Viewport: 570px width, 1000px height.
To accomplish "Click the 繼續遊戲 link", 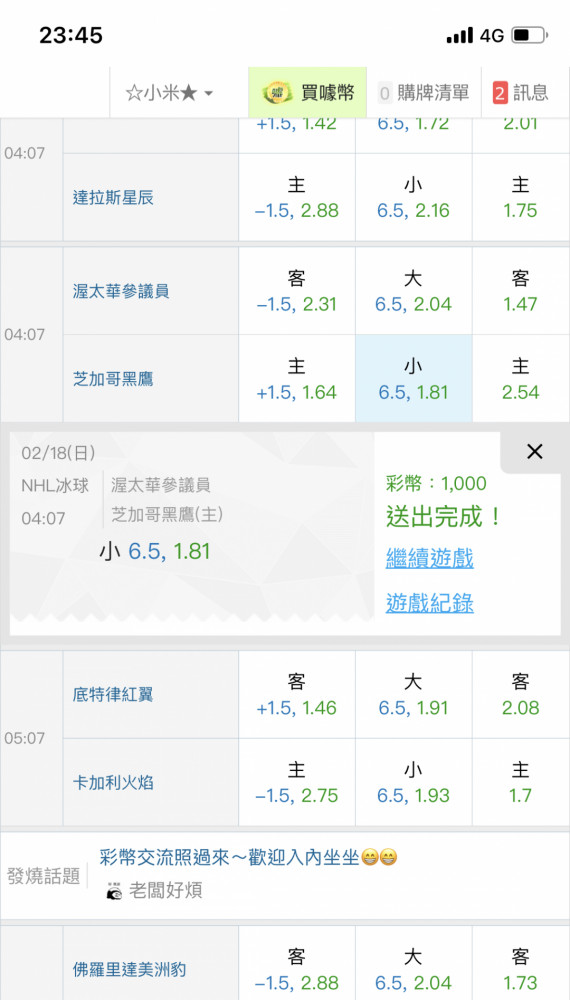I will coord(430,559).
